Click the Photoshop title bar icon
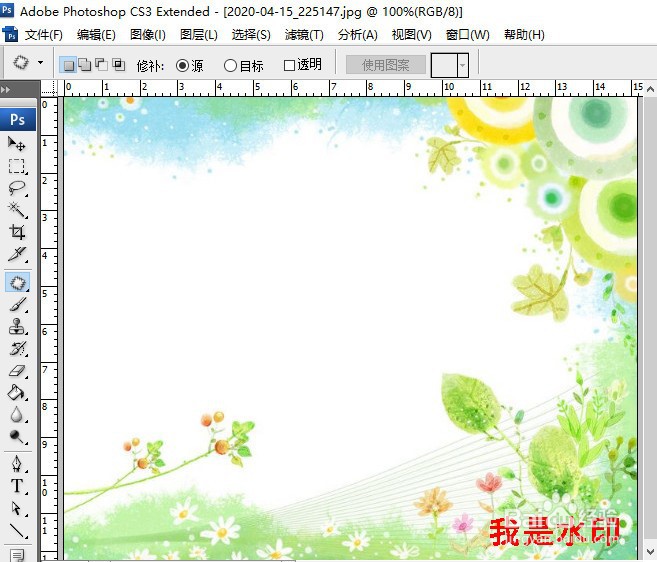This screenshot has width=657, height=562. (x=7, y=9)
